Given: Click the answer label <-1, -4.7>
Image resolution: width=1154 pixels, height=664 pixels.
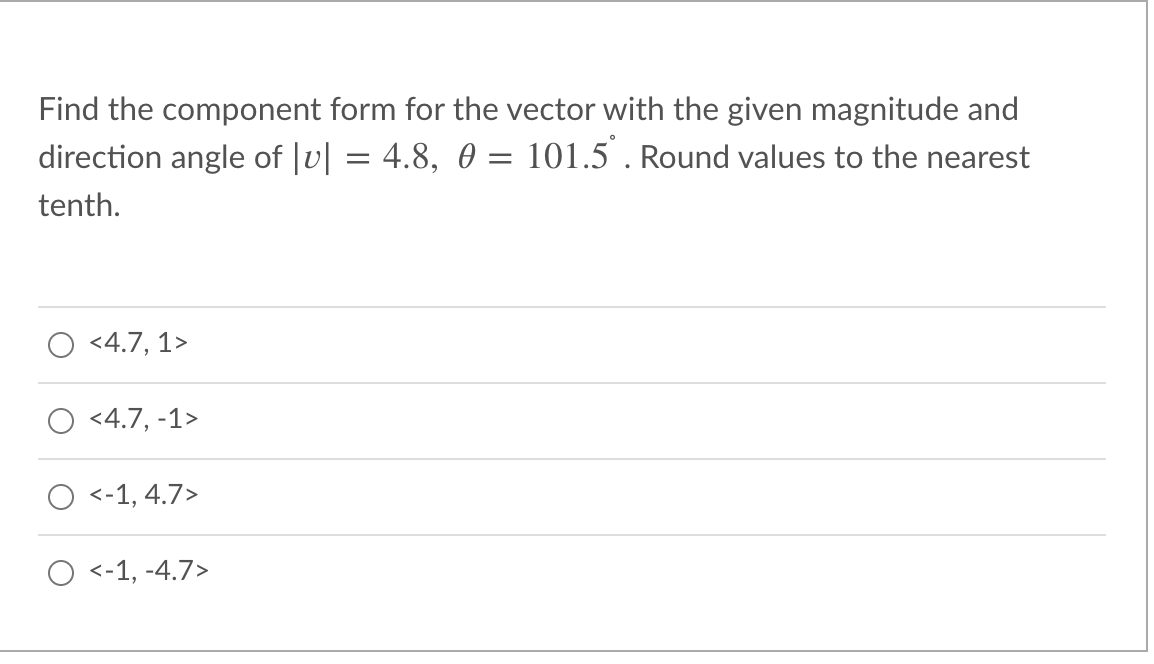Looking at the screenshot, I should click(x=150, y=574).
